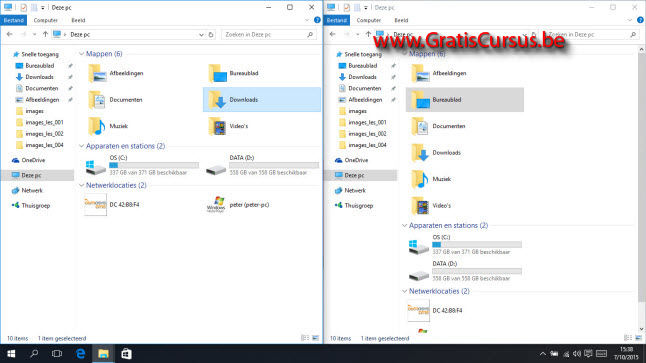Image resolution: width=646 pixels, height=363 pixels.
Task: Show hidden system tray icons
Action: [543, 354]
